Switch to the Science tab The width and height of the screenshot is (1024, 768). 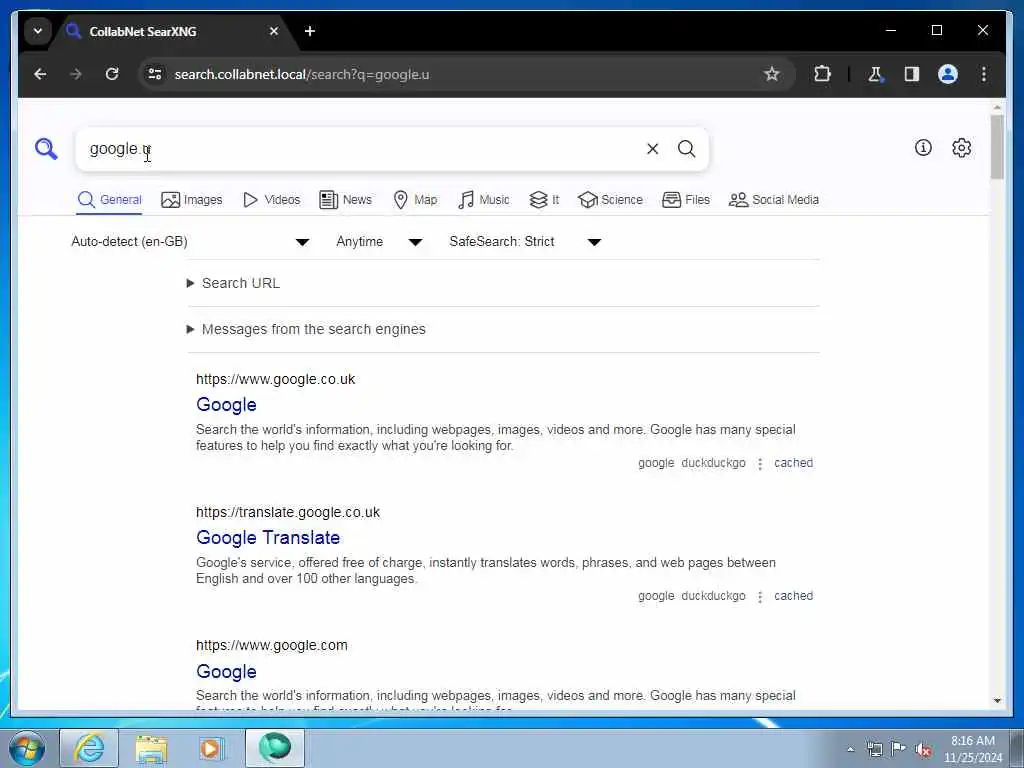(610, 200)
